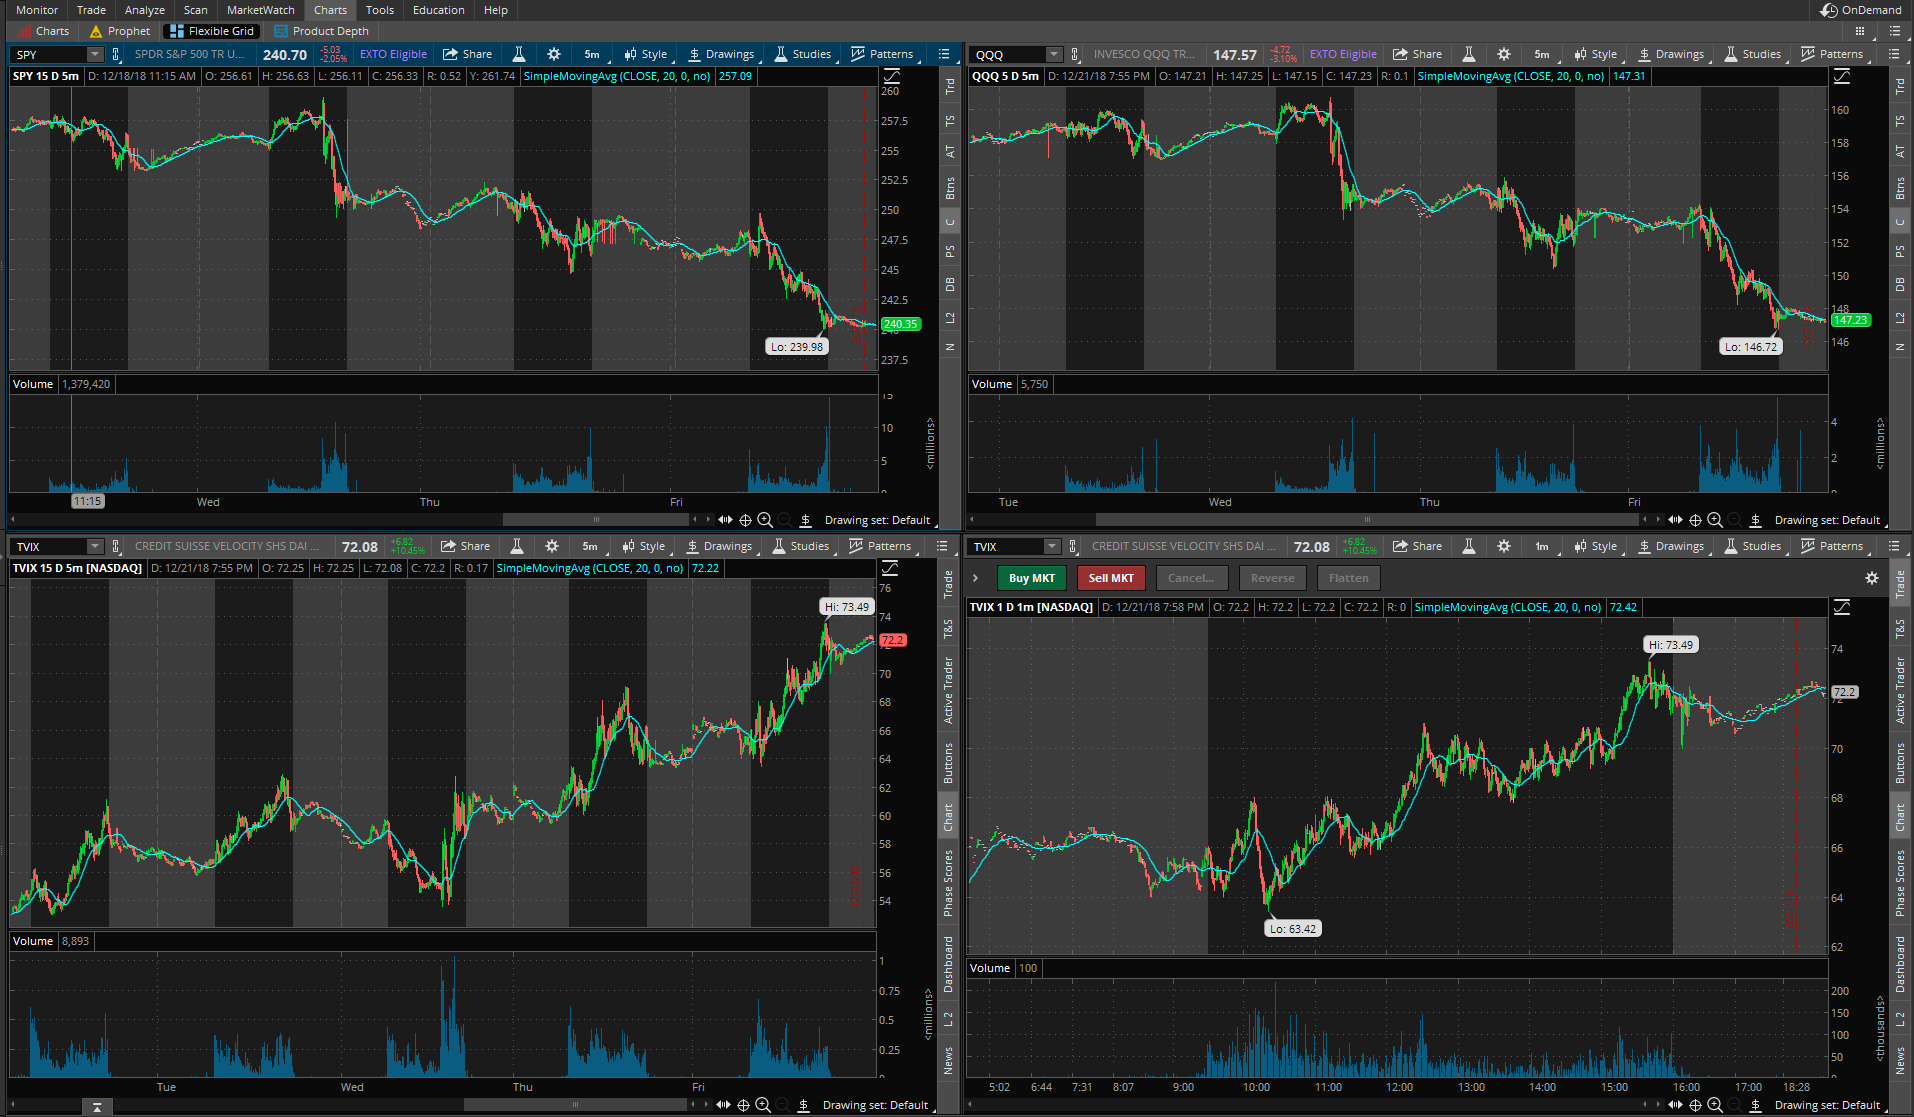The height and width of the screenshot is (1117, 1914).
Task: Click the crosshair icon under the SPY chart
Action: point(745,520)
